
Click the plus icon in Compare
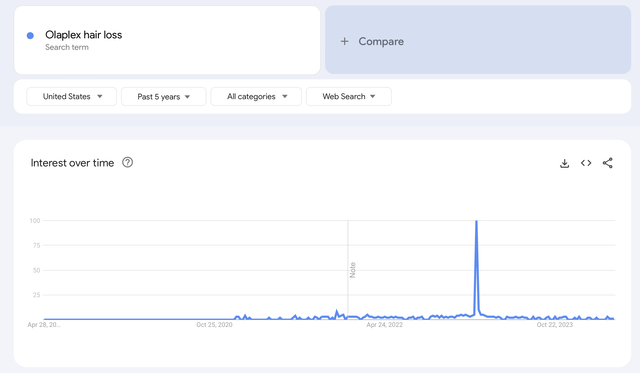(344, 41)
